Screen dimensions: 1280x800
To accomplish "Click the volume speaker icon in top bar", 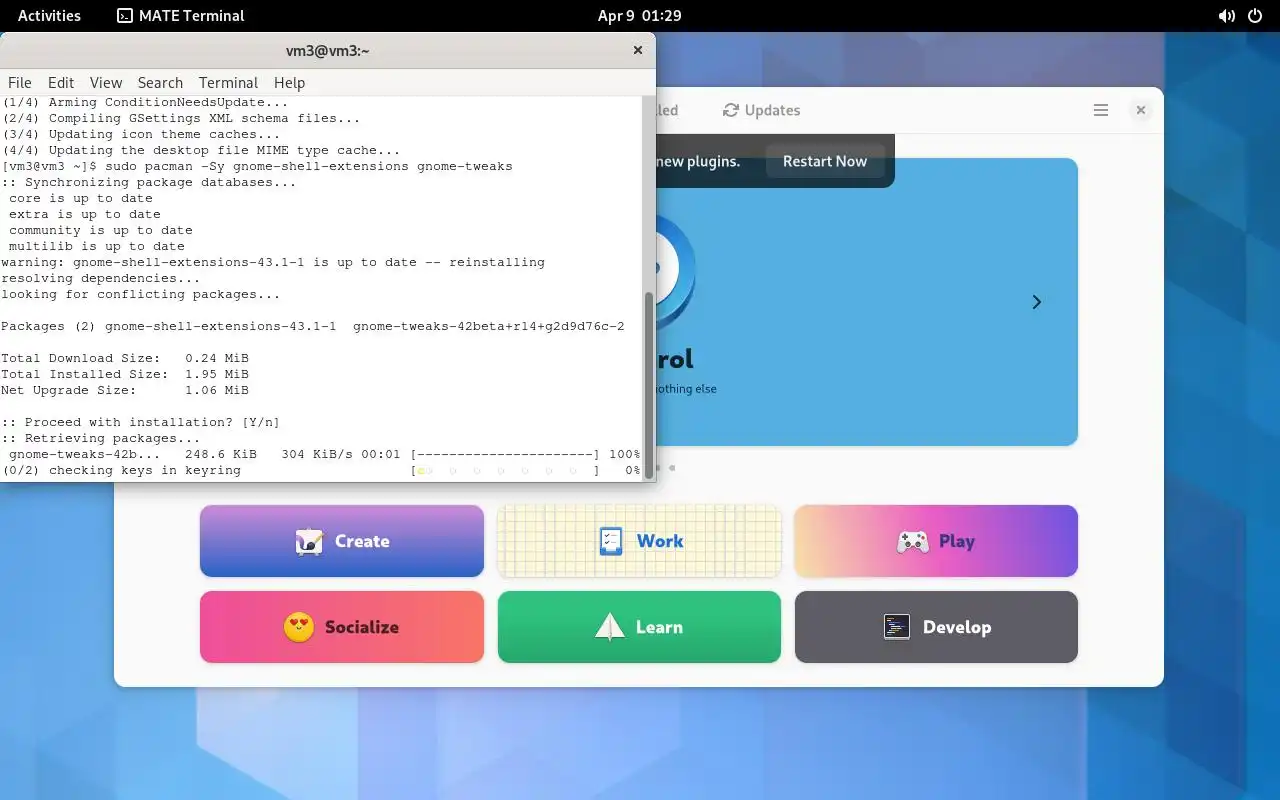I will [x=1226, y=15].
